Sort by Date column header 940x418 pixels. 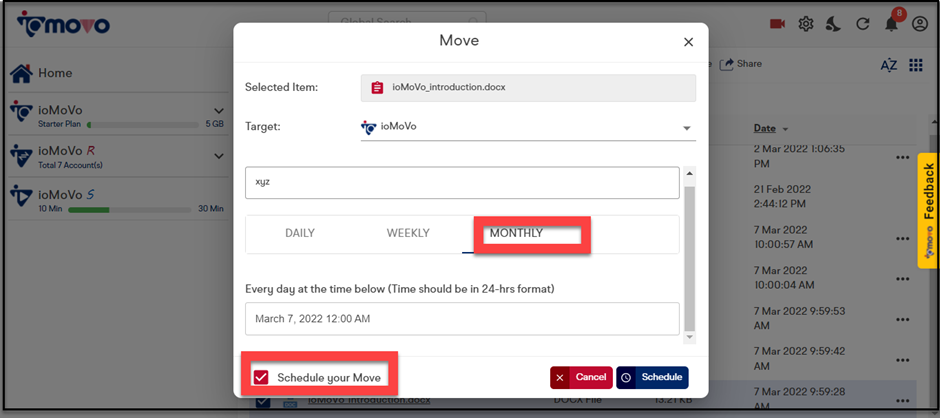click(x=771, y=128)
